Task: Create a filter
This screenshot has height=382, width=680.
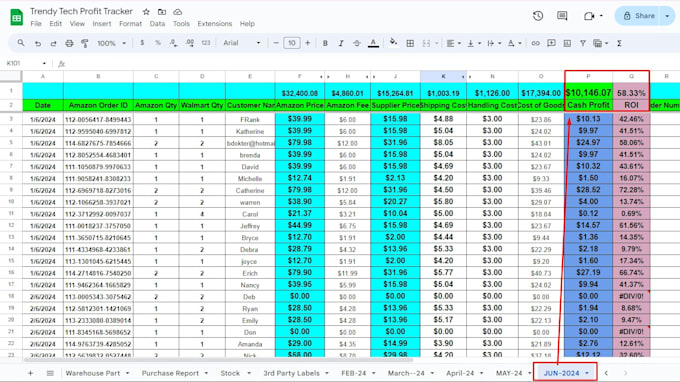Action: pos(583,43)
